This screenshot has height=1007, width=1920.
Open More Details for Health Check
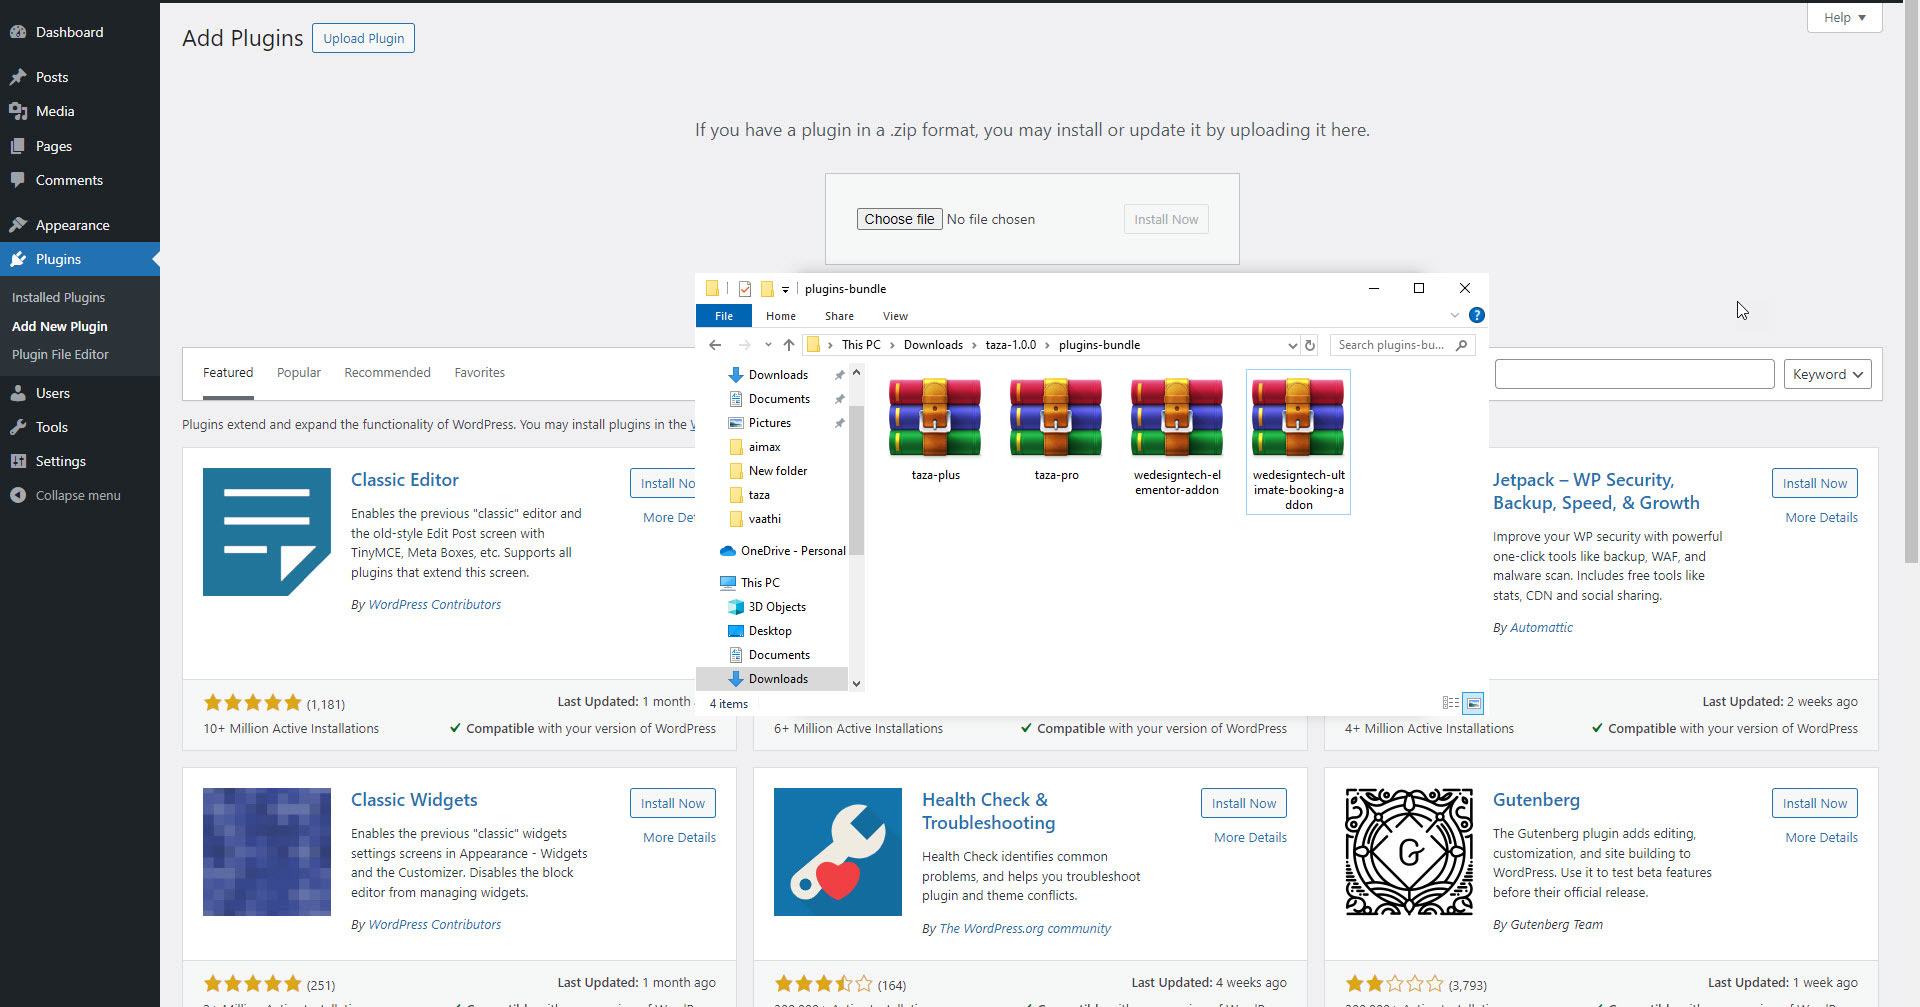pyautogui.click(x=1250, y=837)
